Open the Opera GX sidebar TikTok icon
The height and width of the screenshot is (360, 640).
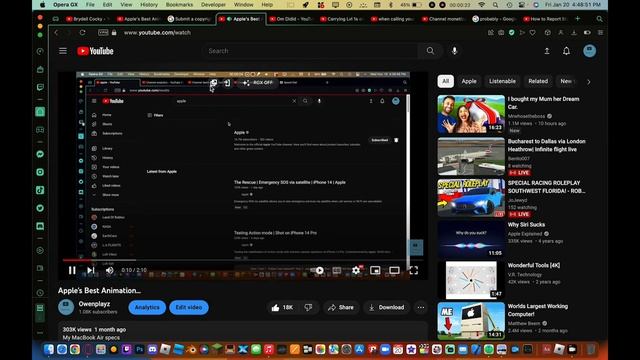[40, 190]
